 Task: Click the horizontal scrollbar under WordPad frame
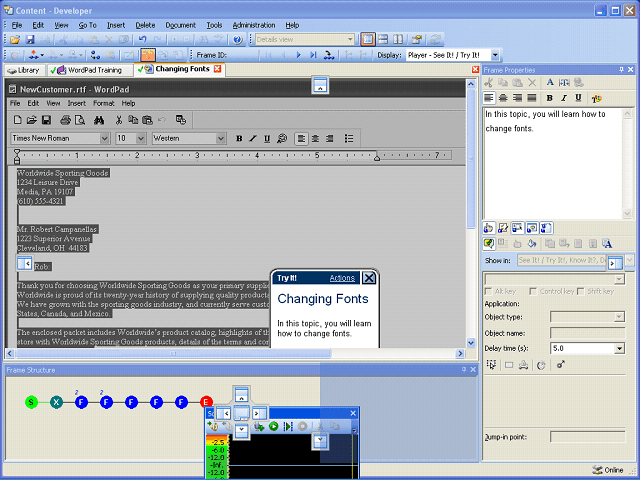click(x=235, y=354)
